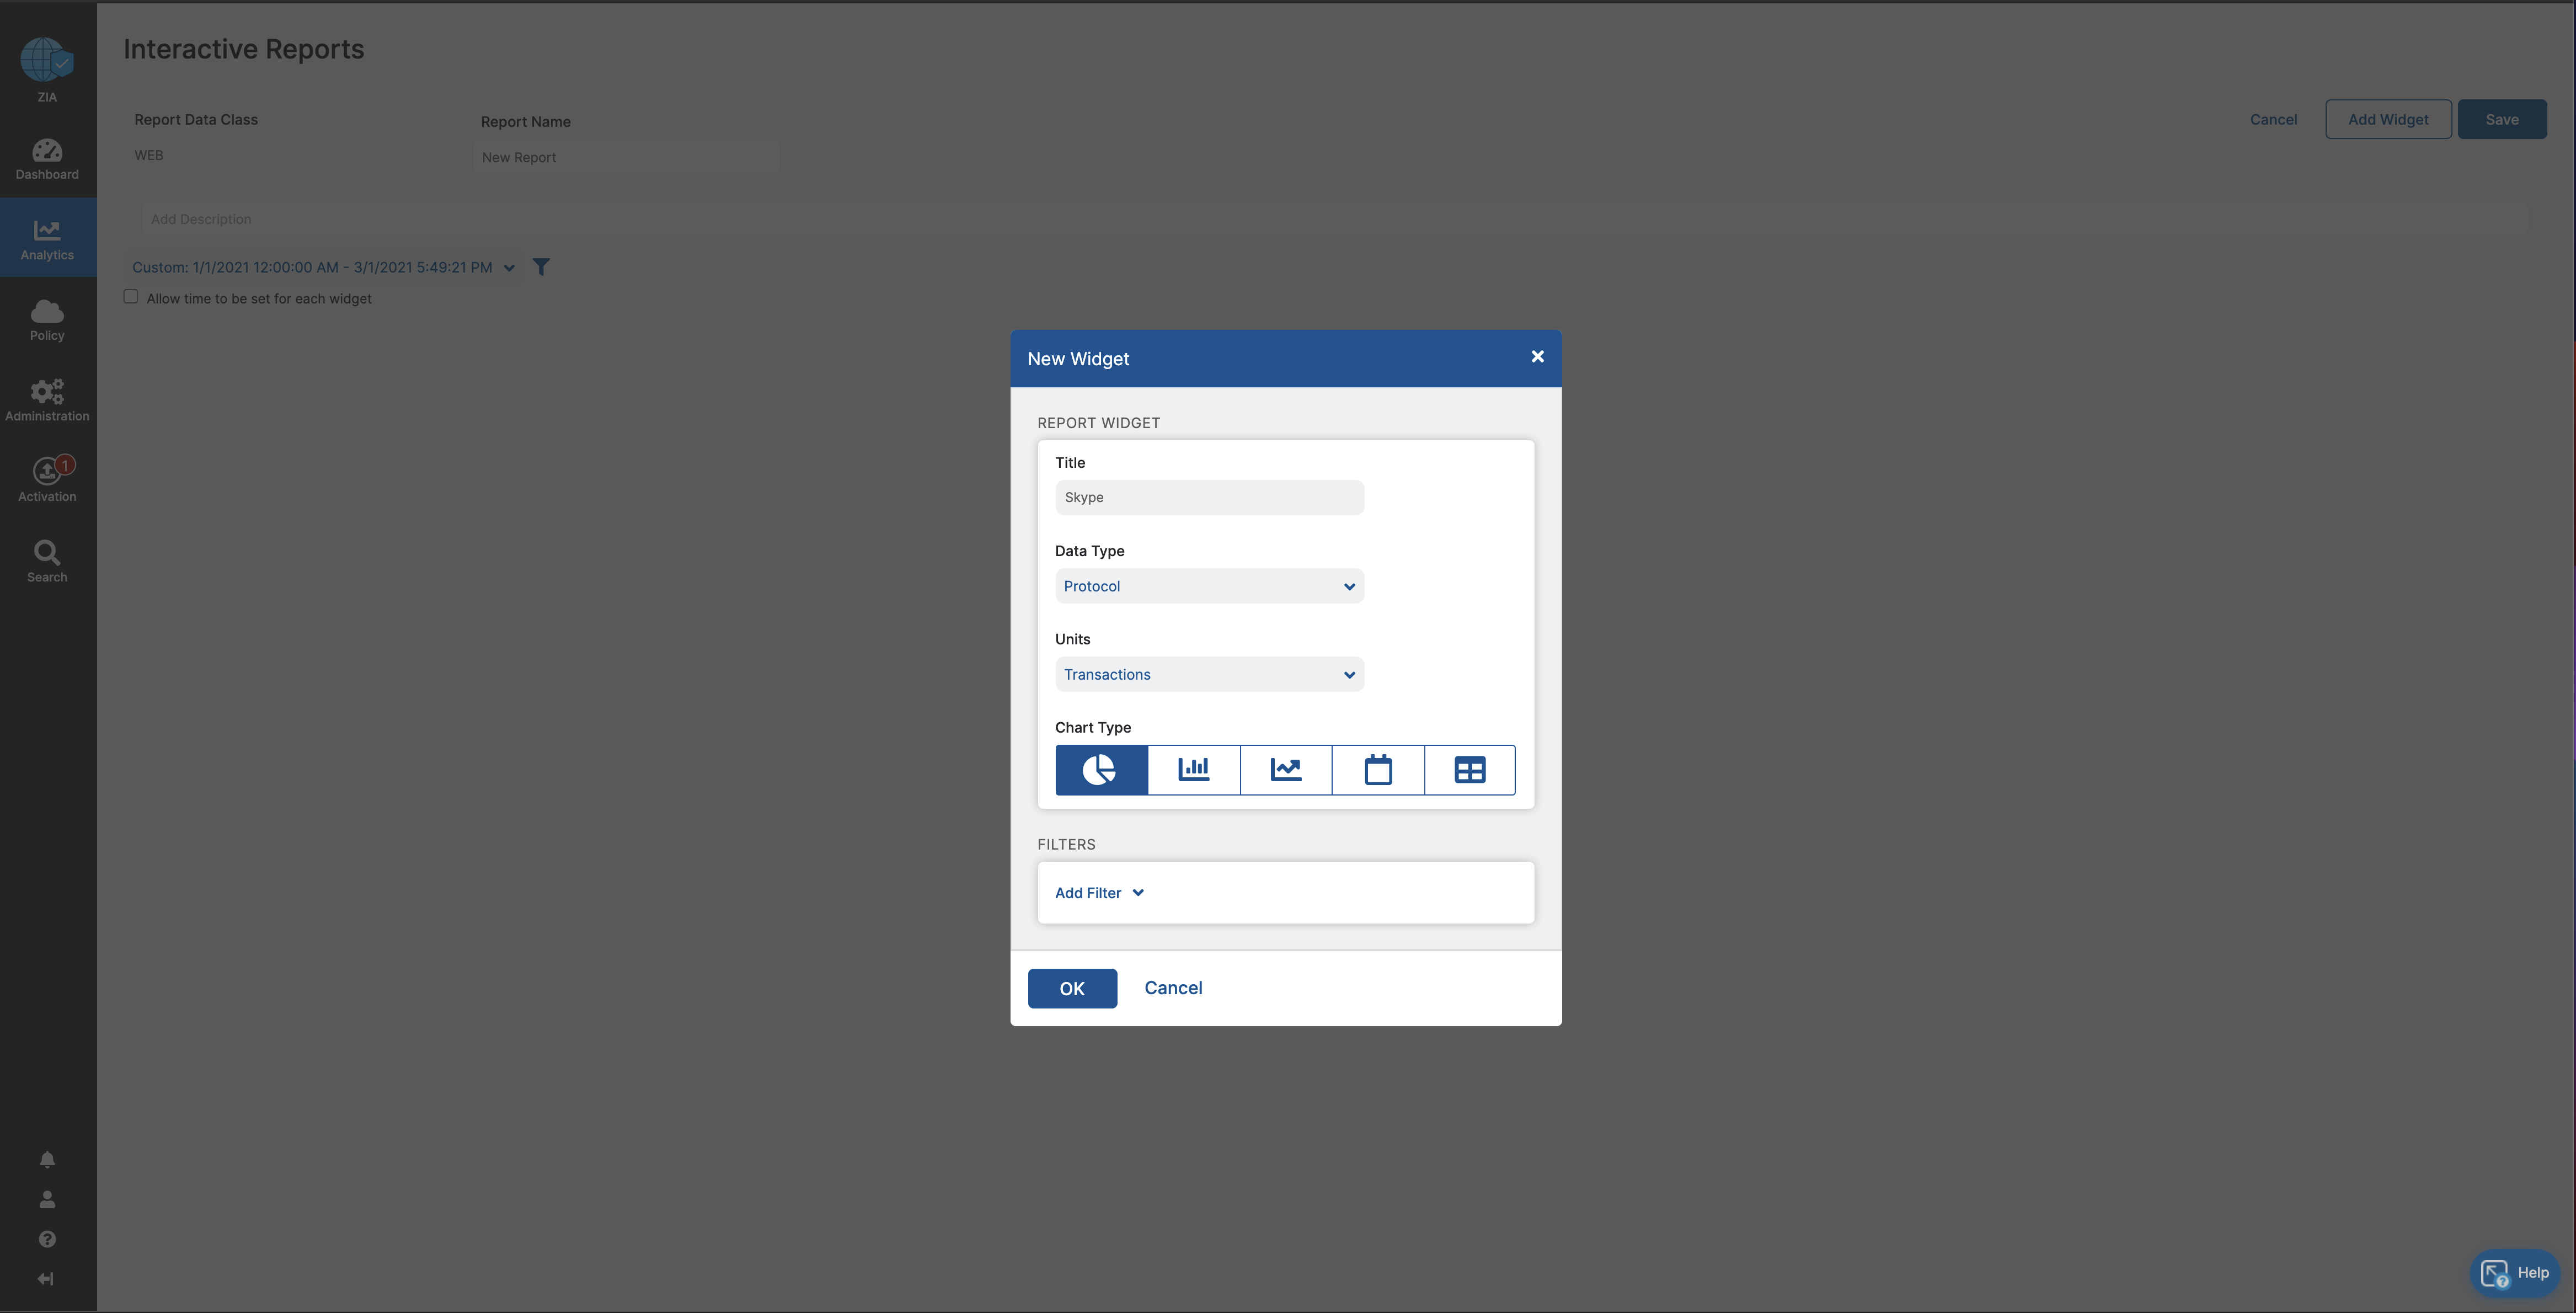Screen dimensions: 2576x1313
Task: Choose the table chart type icon
Action: [x=1469, y=769]
